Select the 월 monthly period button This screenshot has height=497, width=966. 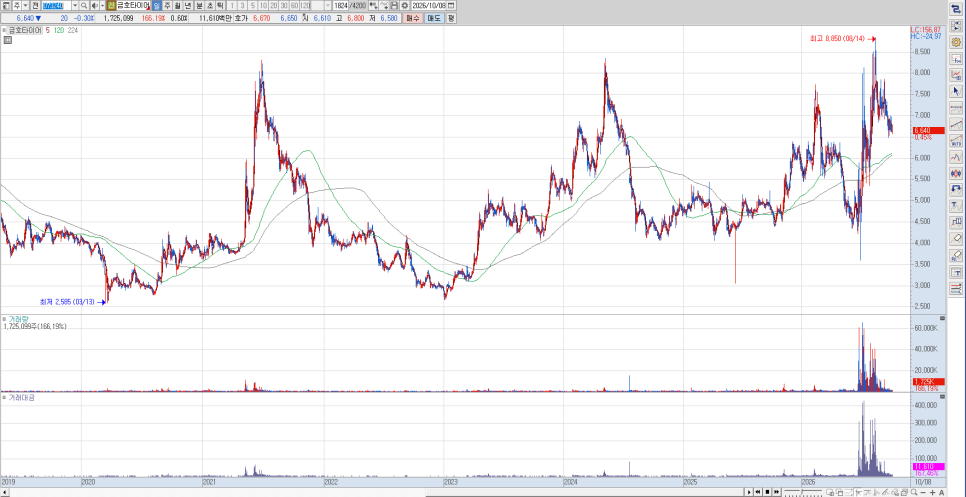[177, 5]
